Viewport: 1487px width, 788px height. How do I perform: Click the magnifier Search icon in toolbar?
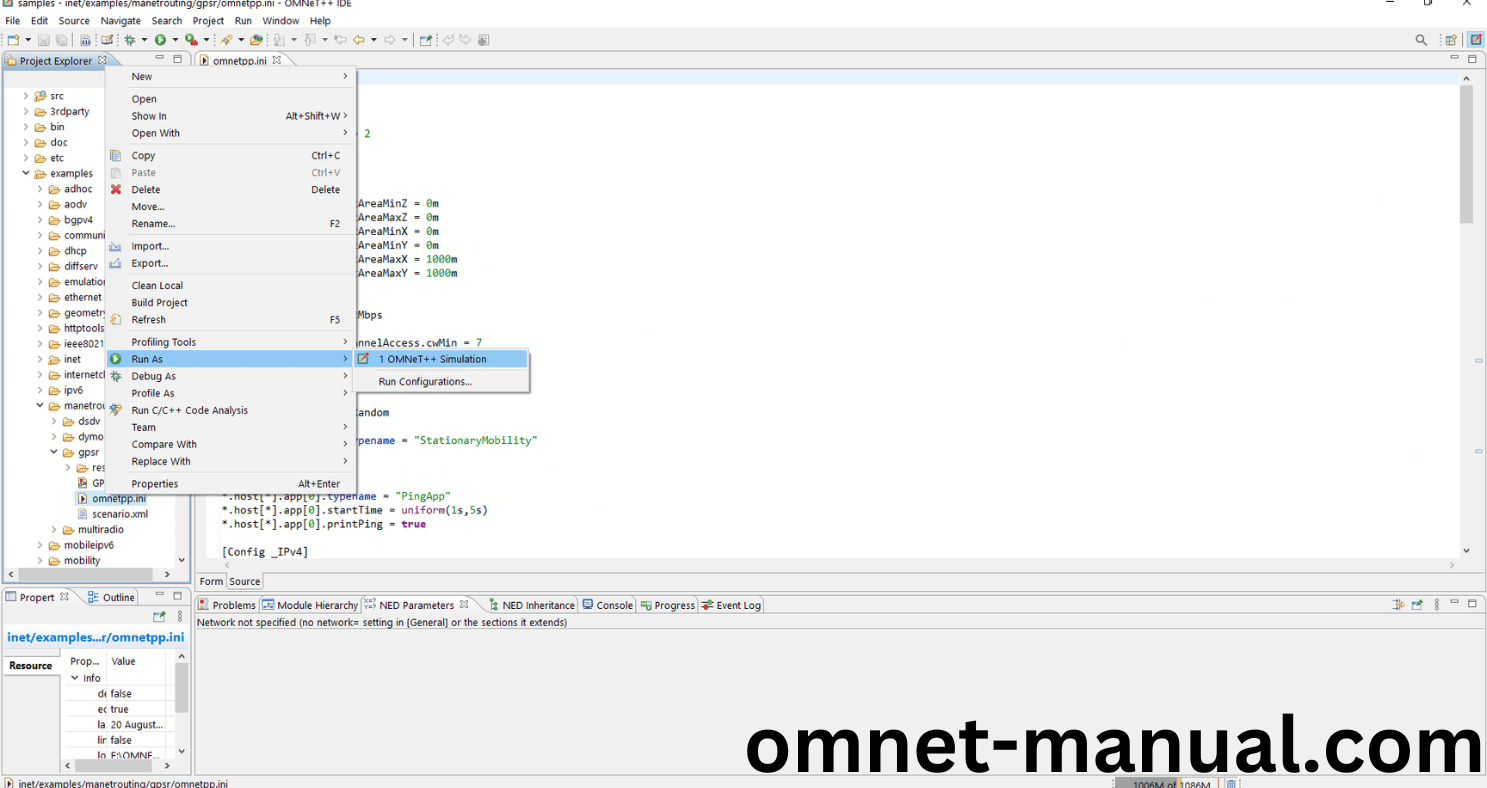point(1421,40)
